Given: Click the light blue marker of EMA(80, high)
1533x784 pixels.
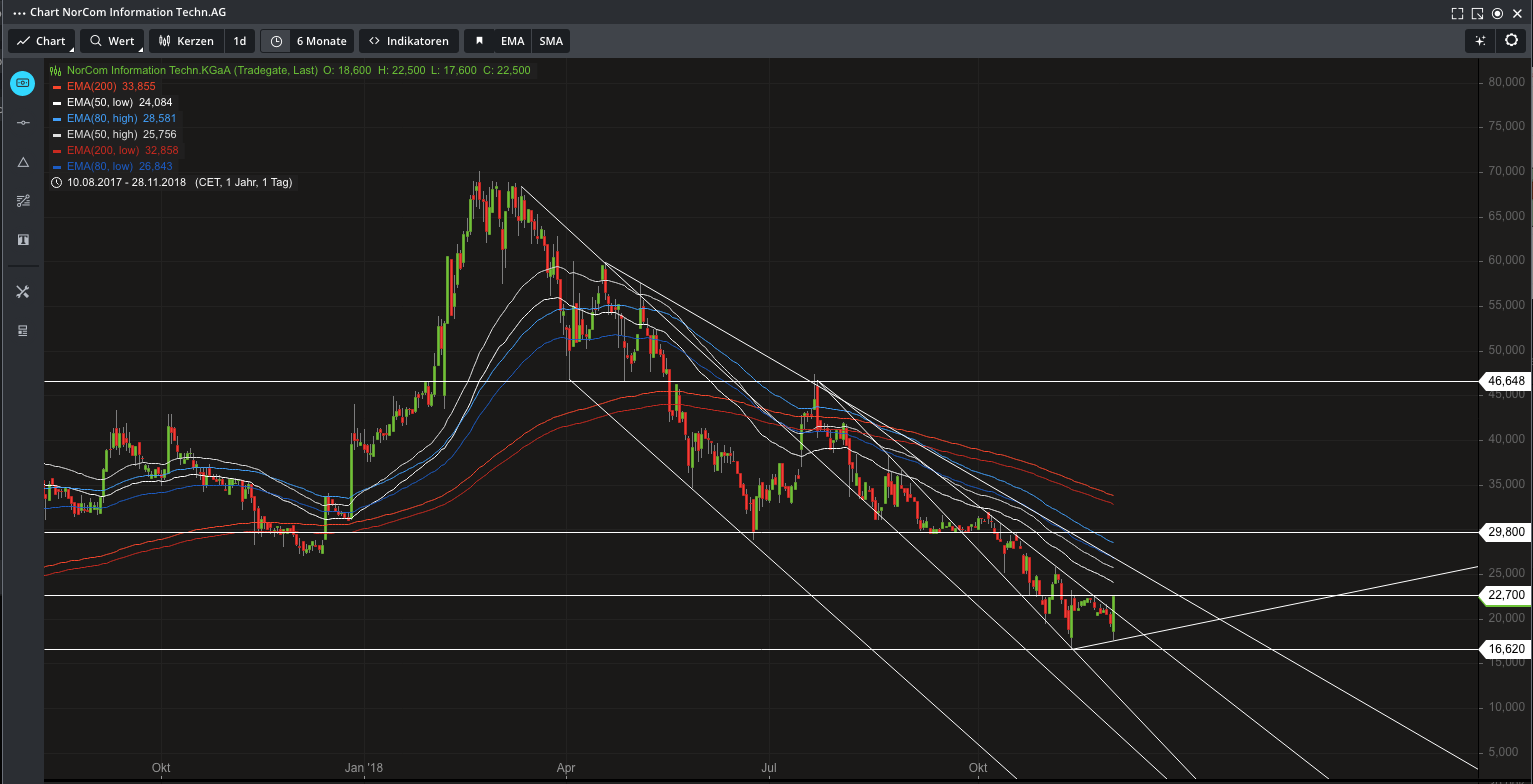Looking at the screenshot, I should point(56,119).
